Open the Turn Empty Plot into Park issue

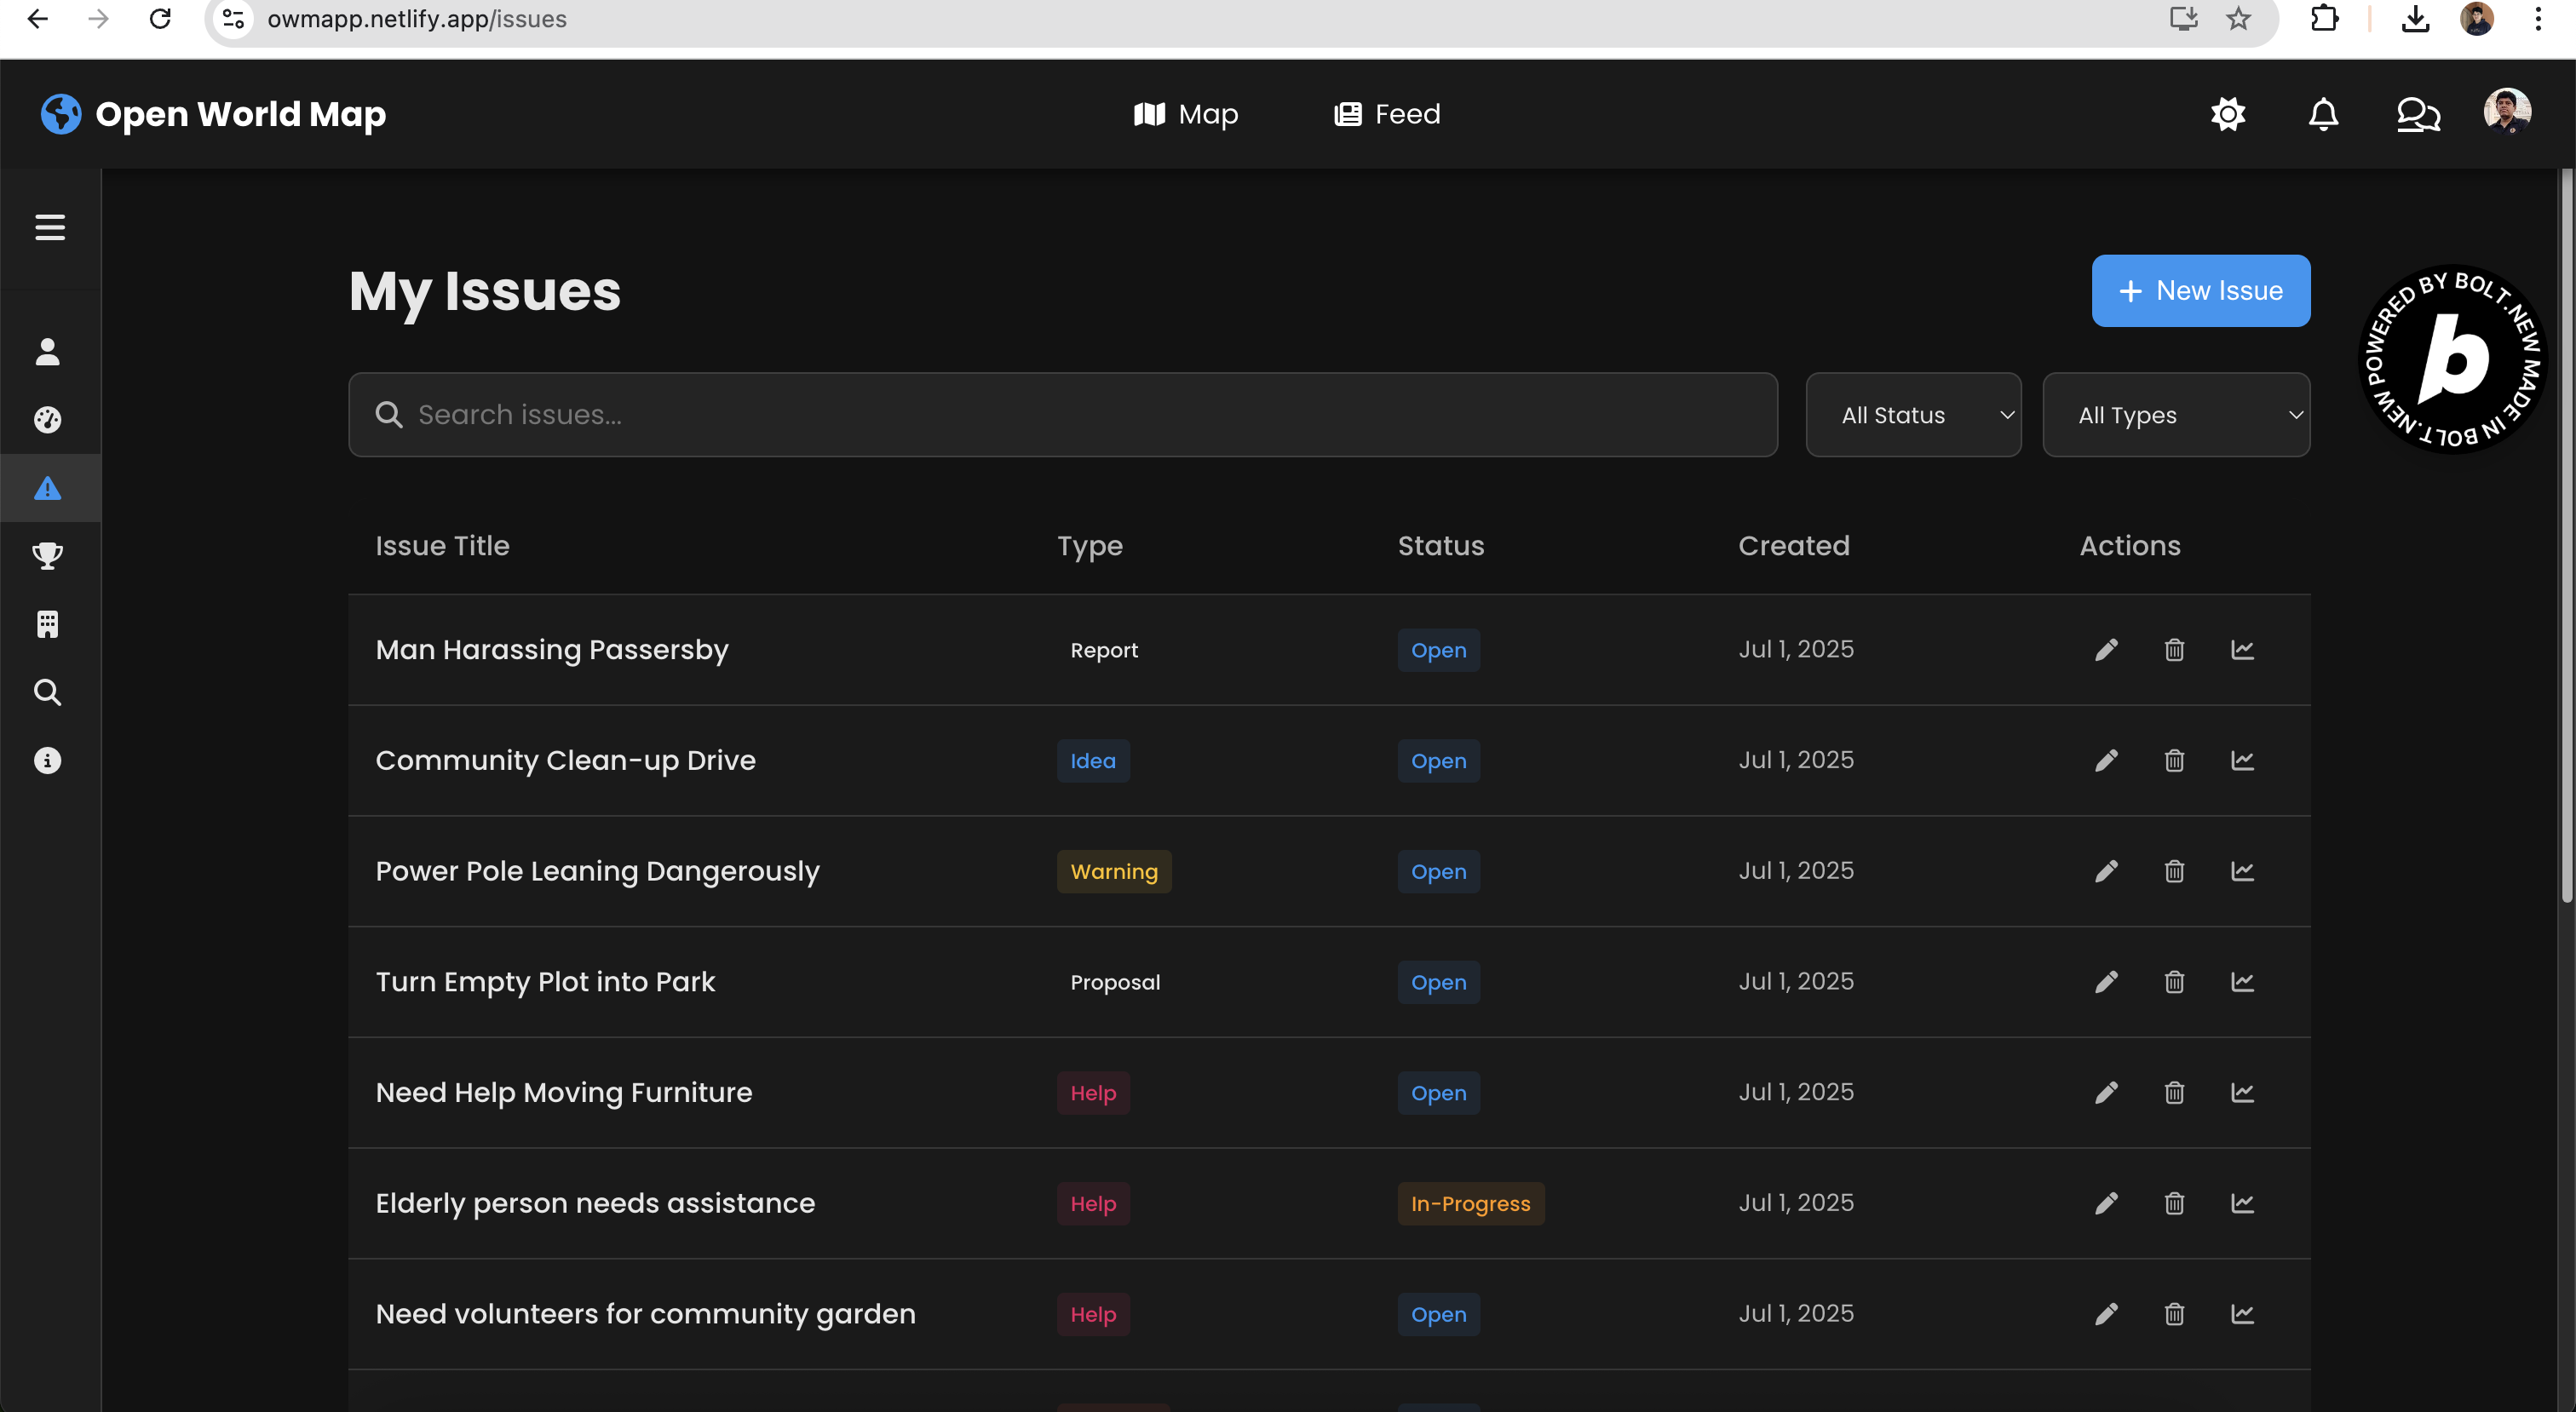[x=545, y=982]
